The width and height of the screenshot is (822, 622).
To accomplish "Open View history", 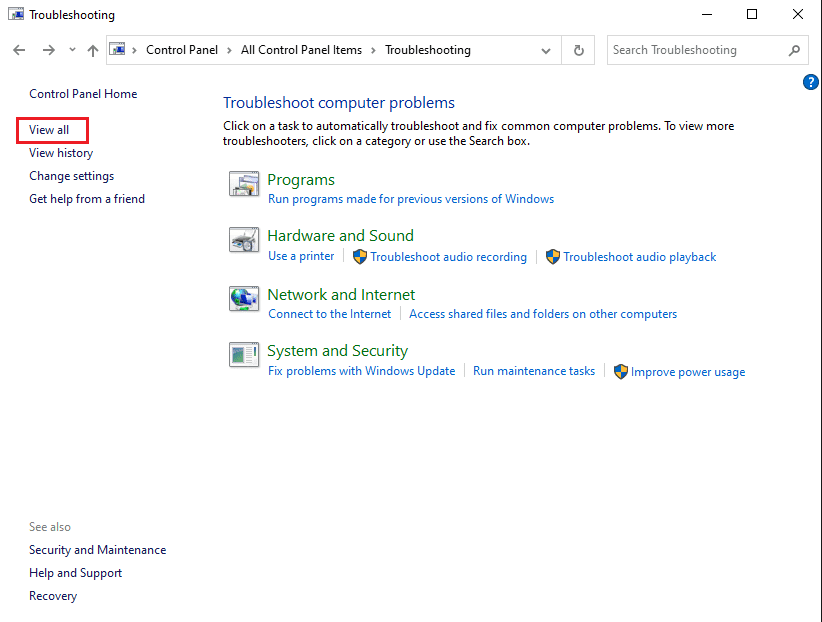I will pos(61,153).
